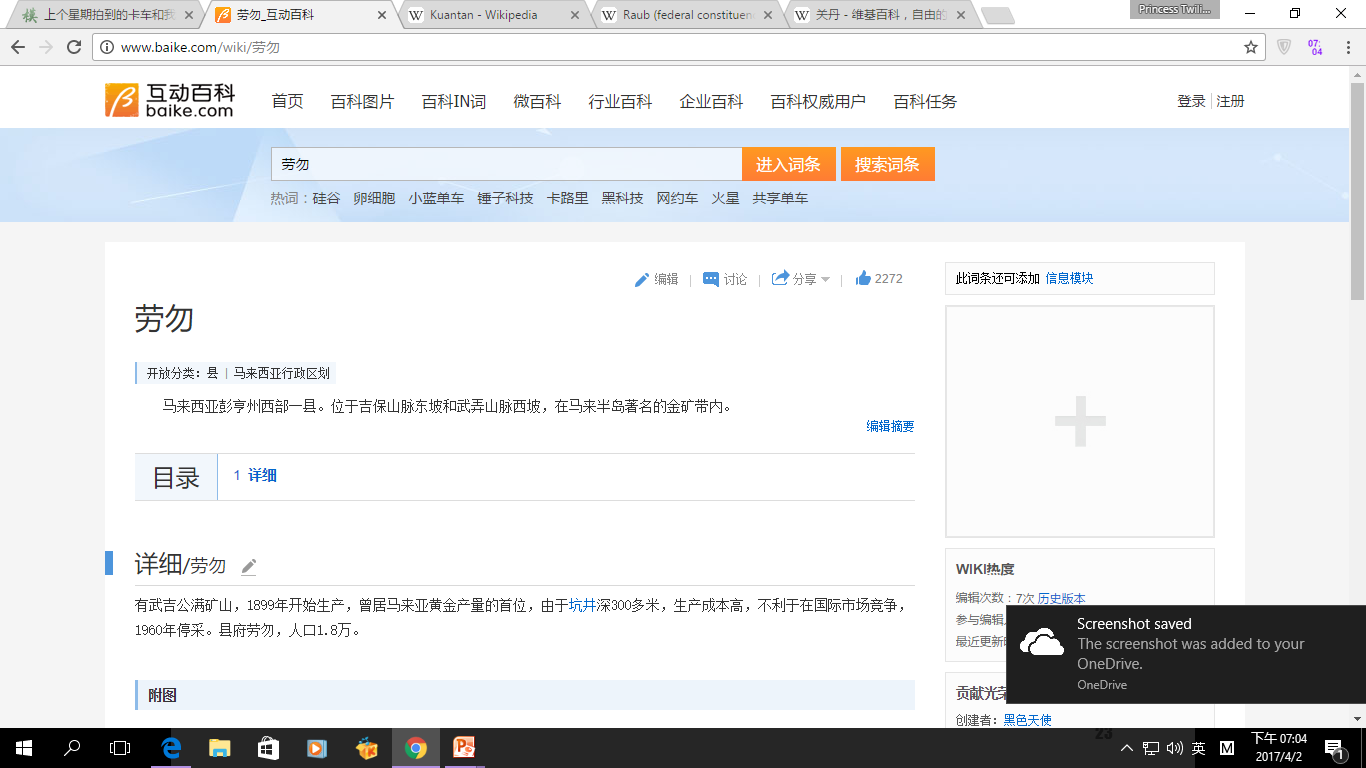Click the search box containing 劳勿
Viewport: 1366px width, 768px height.
tap(505, 164)
